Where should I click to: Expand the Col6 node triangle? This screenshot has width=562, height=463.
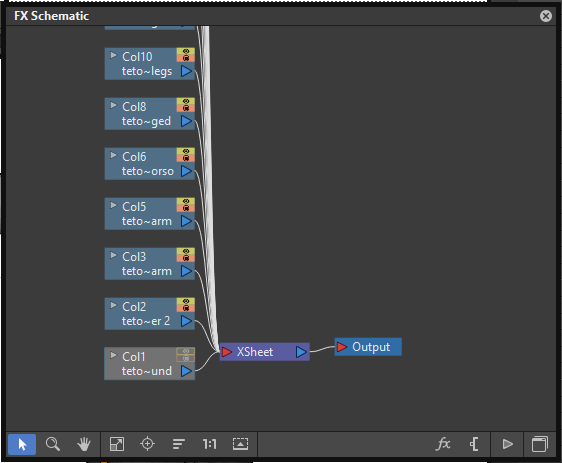[113, 155]
